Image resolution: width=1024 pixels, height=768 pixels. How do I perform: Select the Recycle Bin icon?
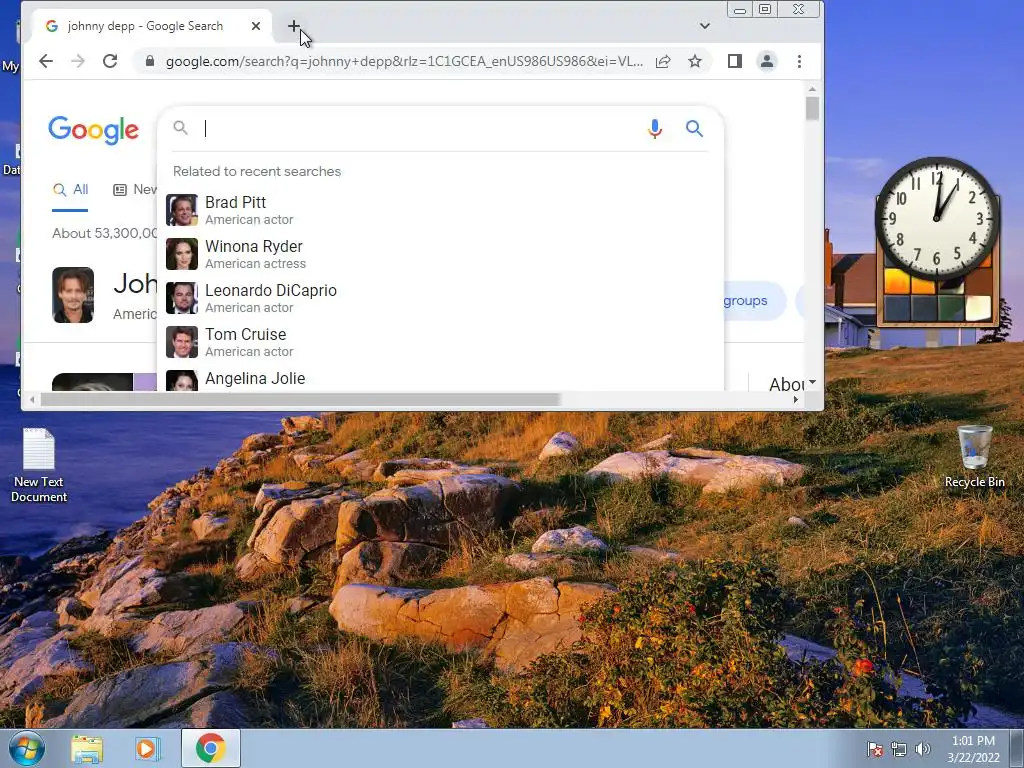point(974,456)
